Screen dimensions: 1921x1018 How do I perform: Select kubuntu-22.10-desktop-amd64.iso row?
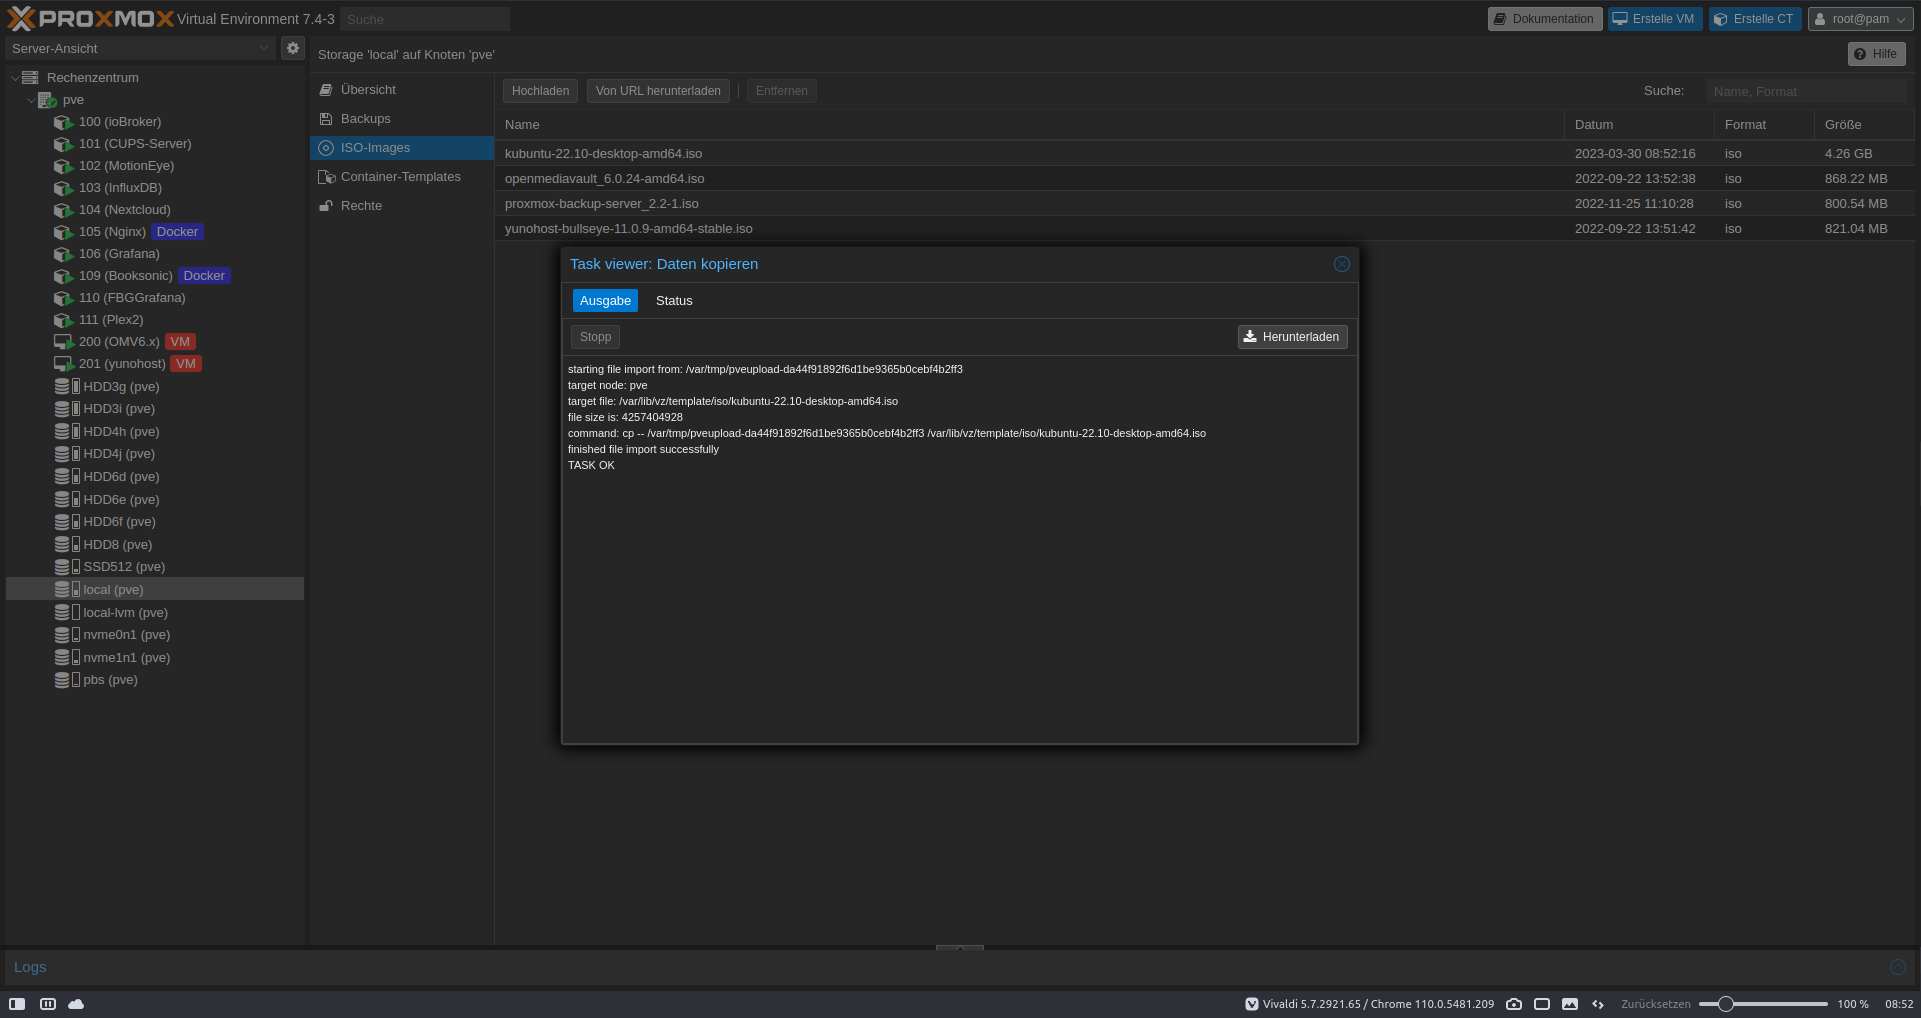point(1204,154)
